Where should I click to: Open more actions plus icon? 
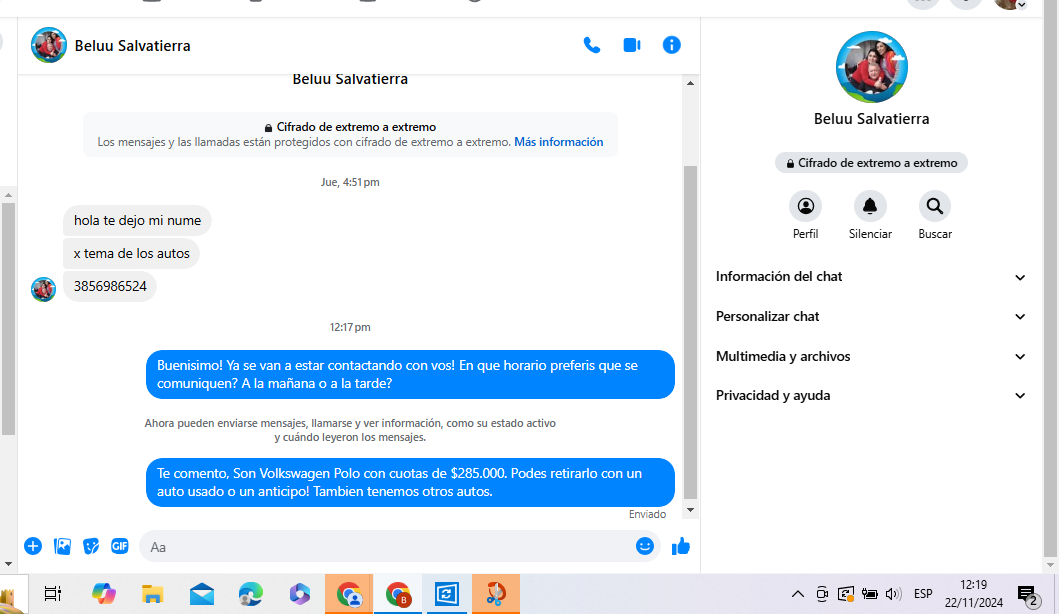pos(33,546)
